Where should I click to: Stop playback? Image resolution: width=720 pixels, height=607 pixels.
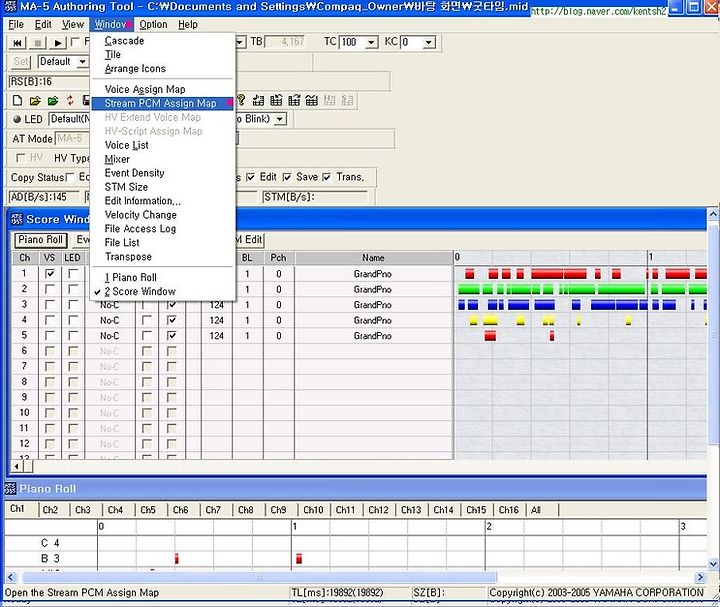[38, 43]
